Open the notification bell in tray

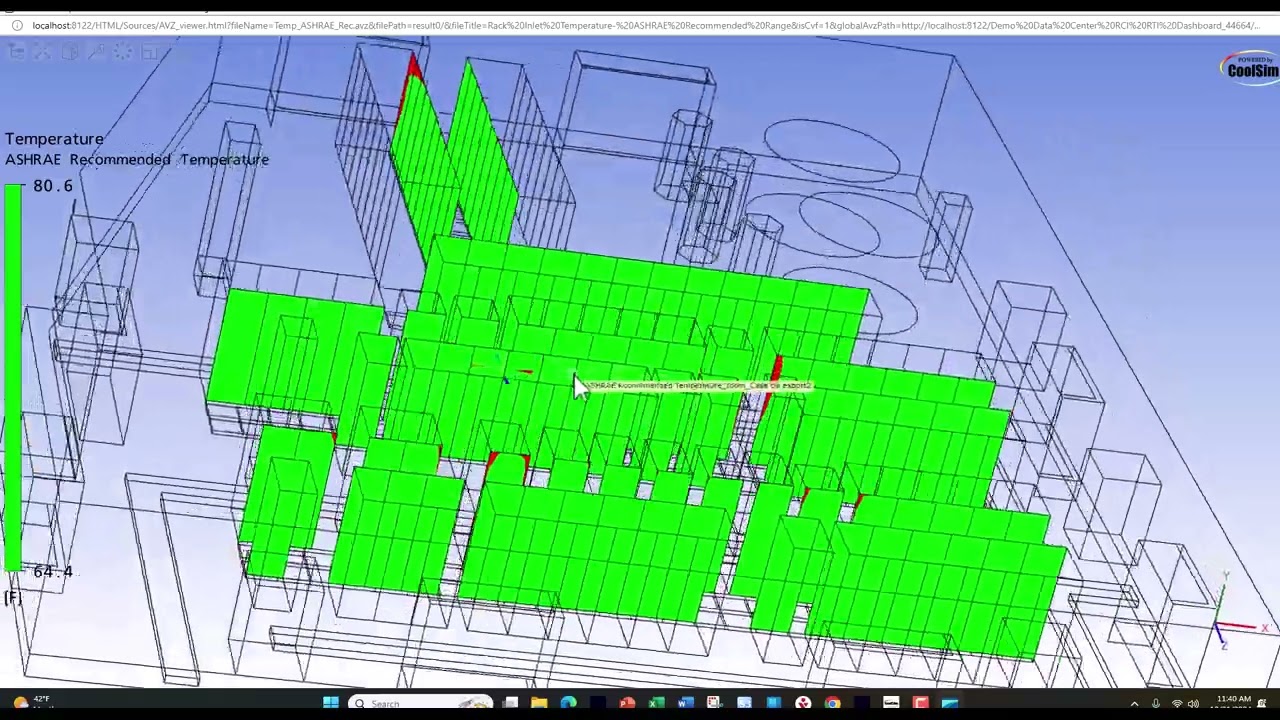(1262, 703)
